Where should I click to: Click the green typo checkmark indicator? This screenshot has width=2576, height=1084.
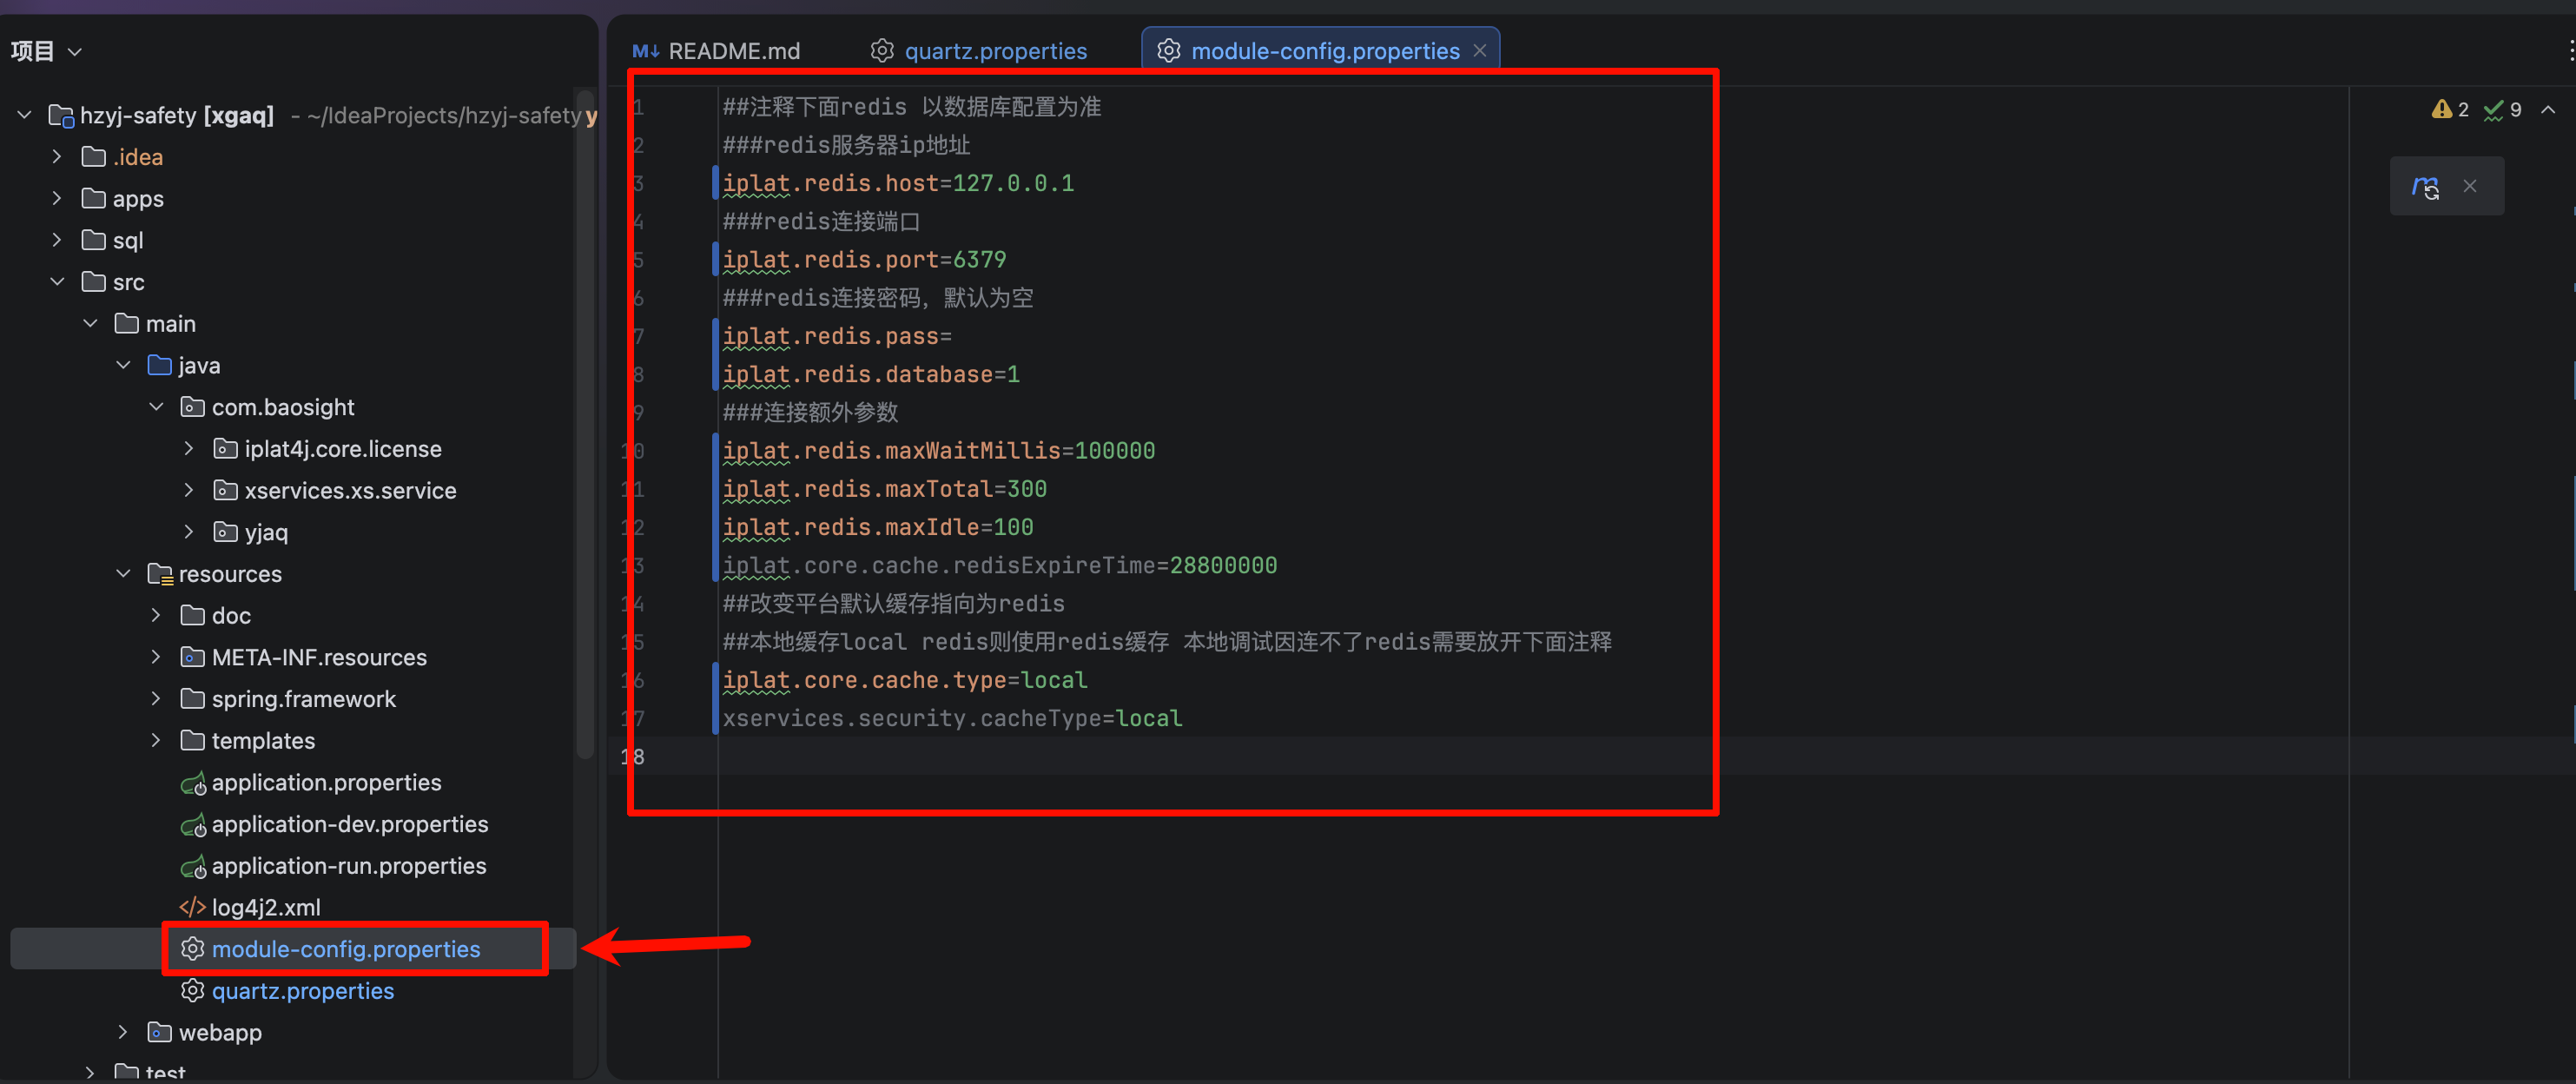2493,109
